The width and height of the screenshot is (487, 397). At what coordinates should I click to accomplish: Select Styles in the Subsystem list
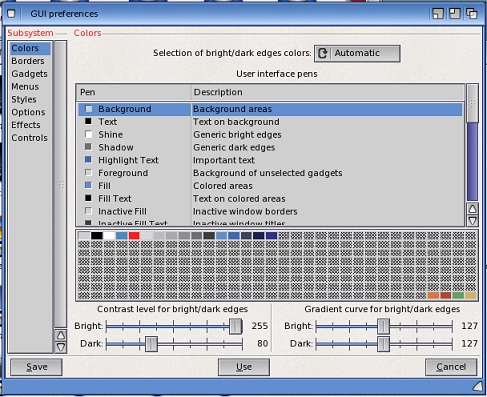point(30,99)
